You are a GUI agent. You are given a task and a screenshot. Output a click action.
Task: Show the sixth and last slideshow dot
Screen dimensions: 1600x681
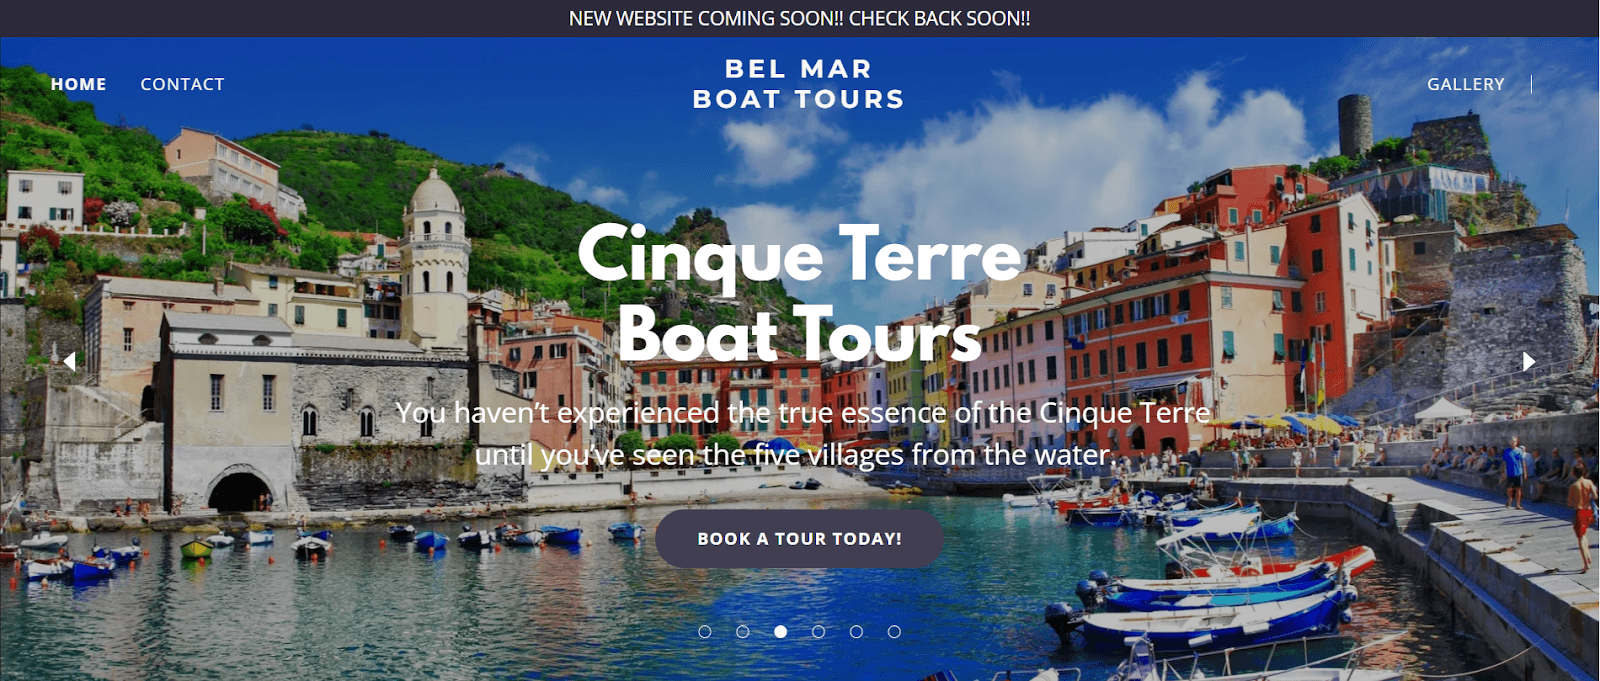coord(895,632)
